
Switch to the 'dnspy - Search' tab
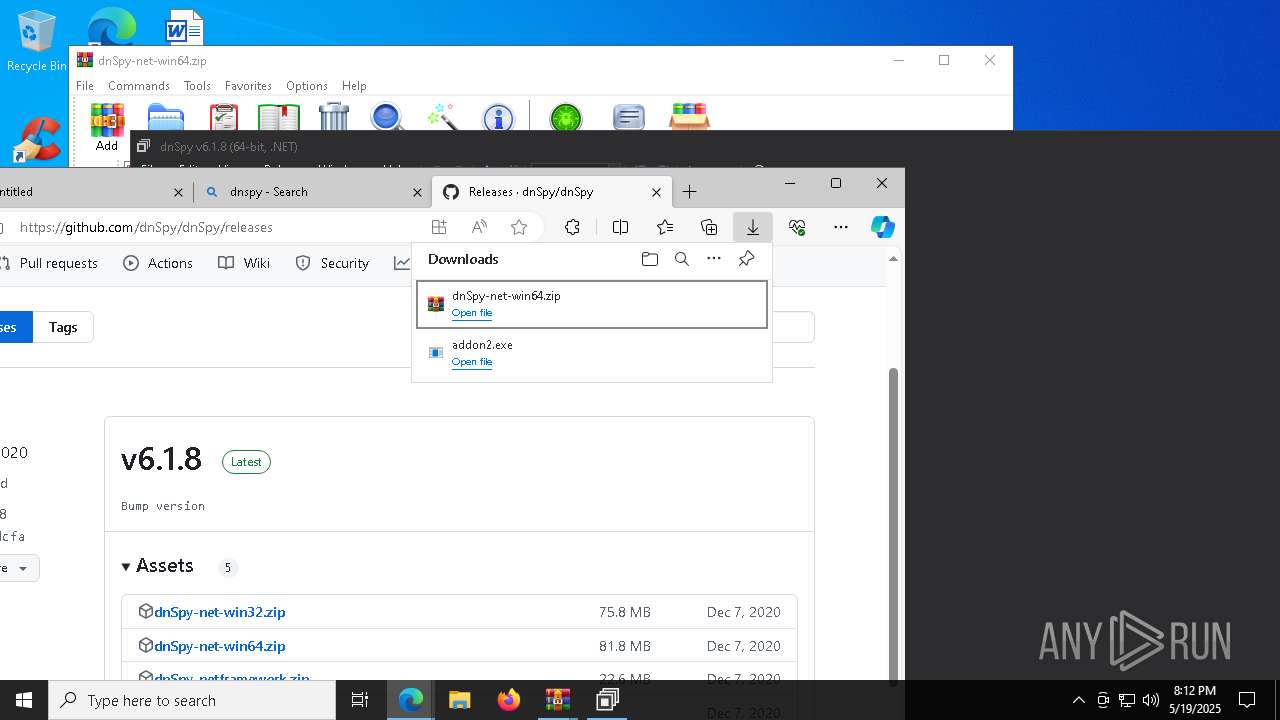pos(300,192)
